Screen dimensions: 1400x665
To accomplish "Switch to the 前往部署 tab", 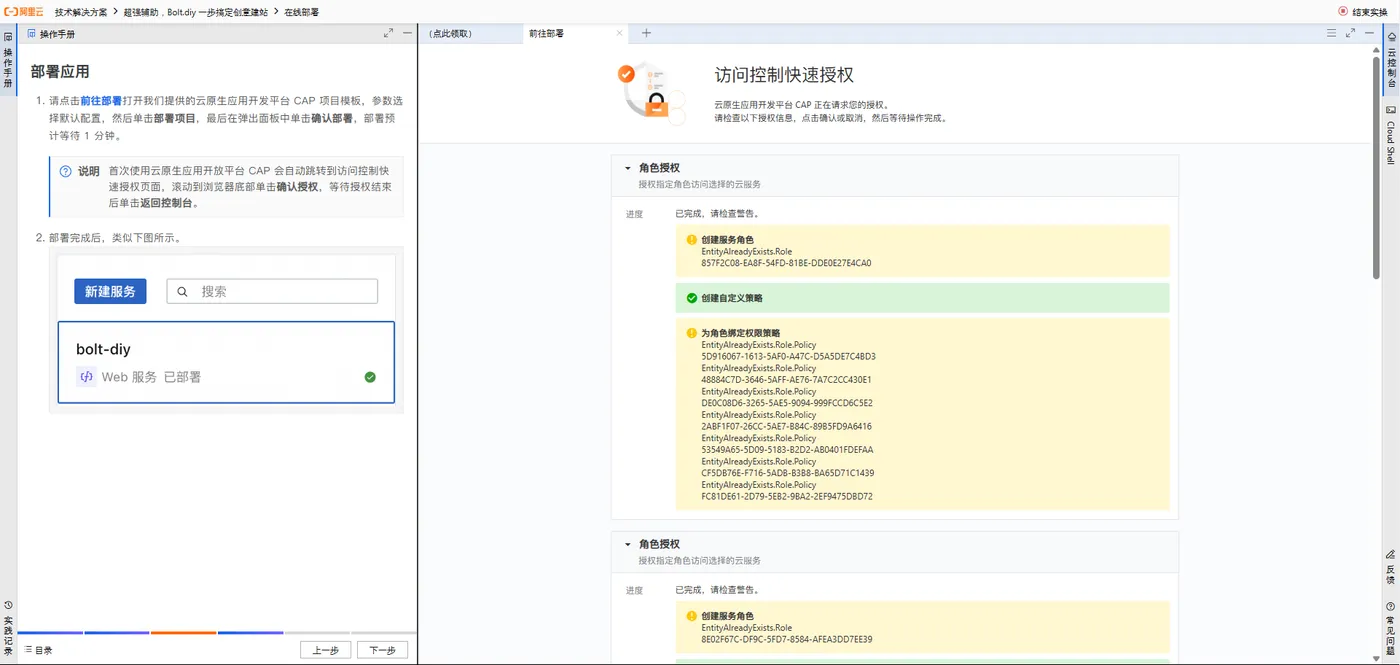I will (546, 33).
